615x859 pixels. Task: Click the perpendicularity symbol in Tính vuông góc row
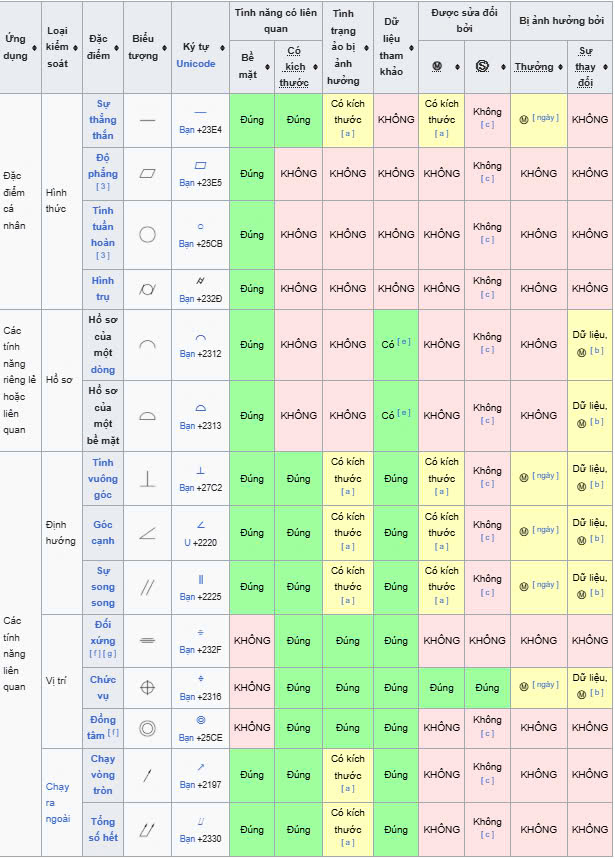pos(147,479)
